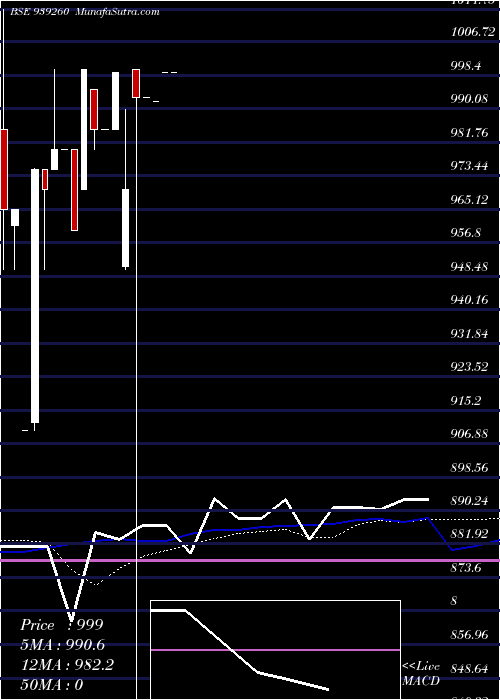Click the MunafaSutra.com watermark text
The image size is (500, 700).
coord(118,12)
